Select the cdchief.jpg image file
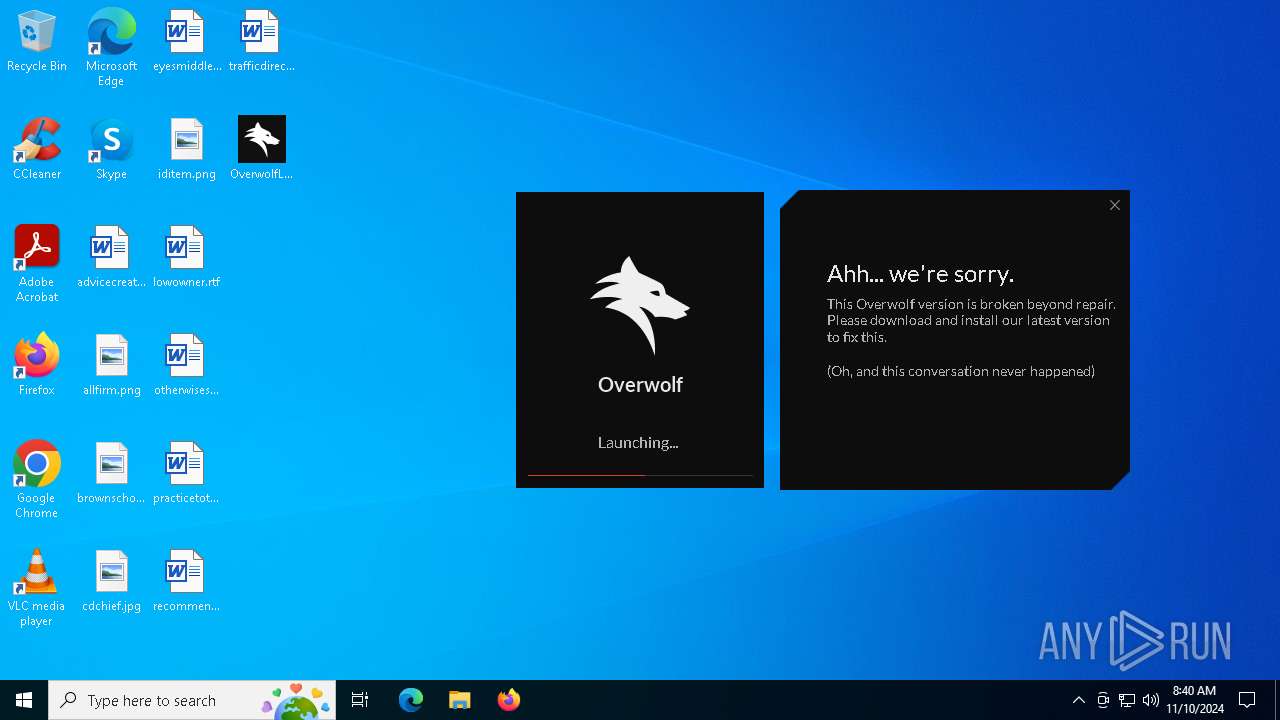 click(x=111, y=582)
